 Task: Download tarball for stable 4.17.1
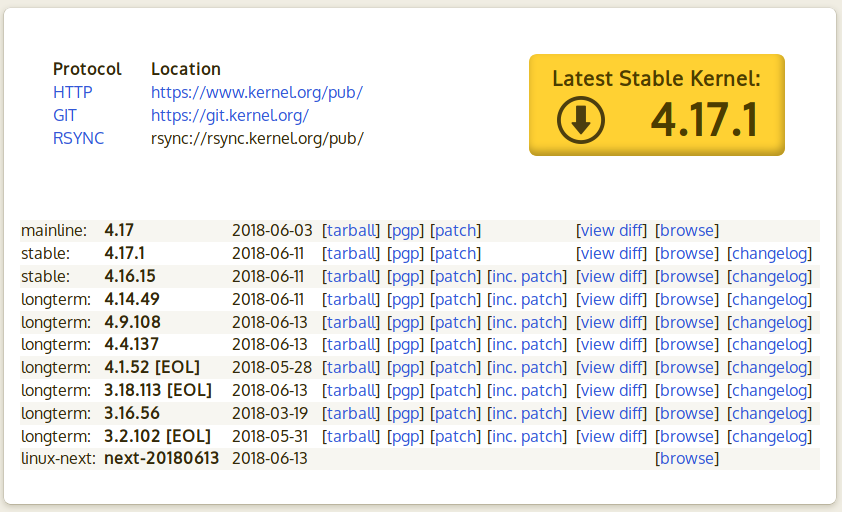[351, 254]
